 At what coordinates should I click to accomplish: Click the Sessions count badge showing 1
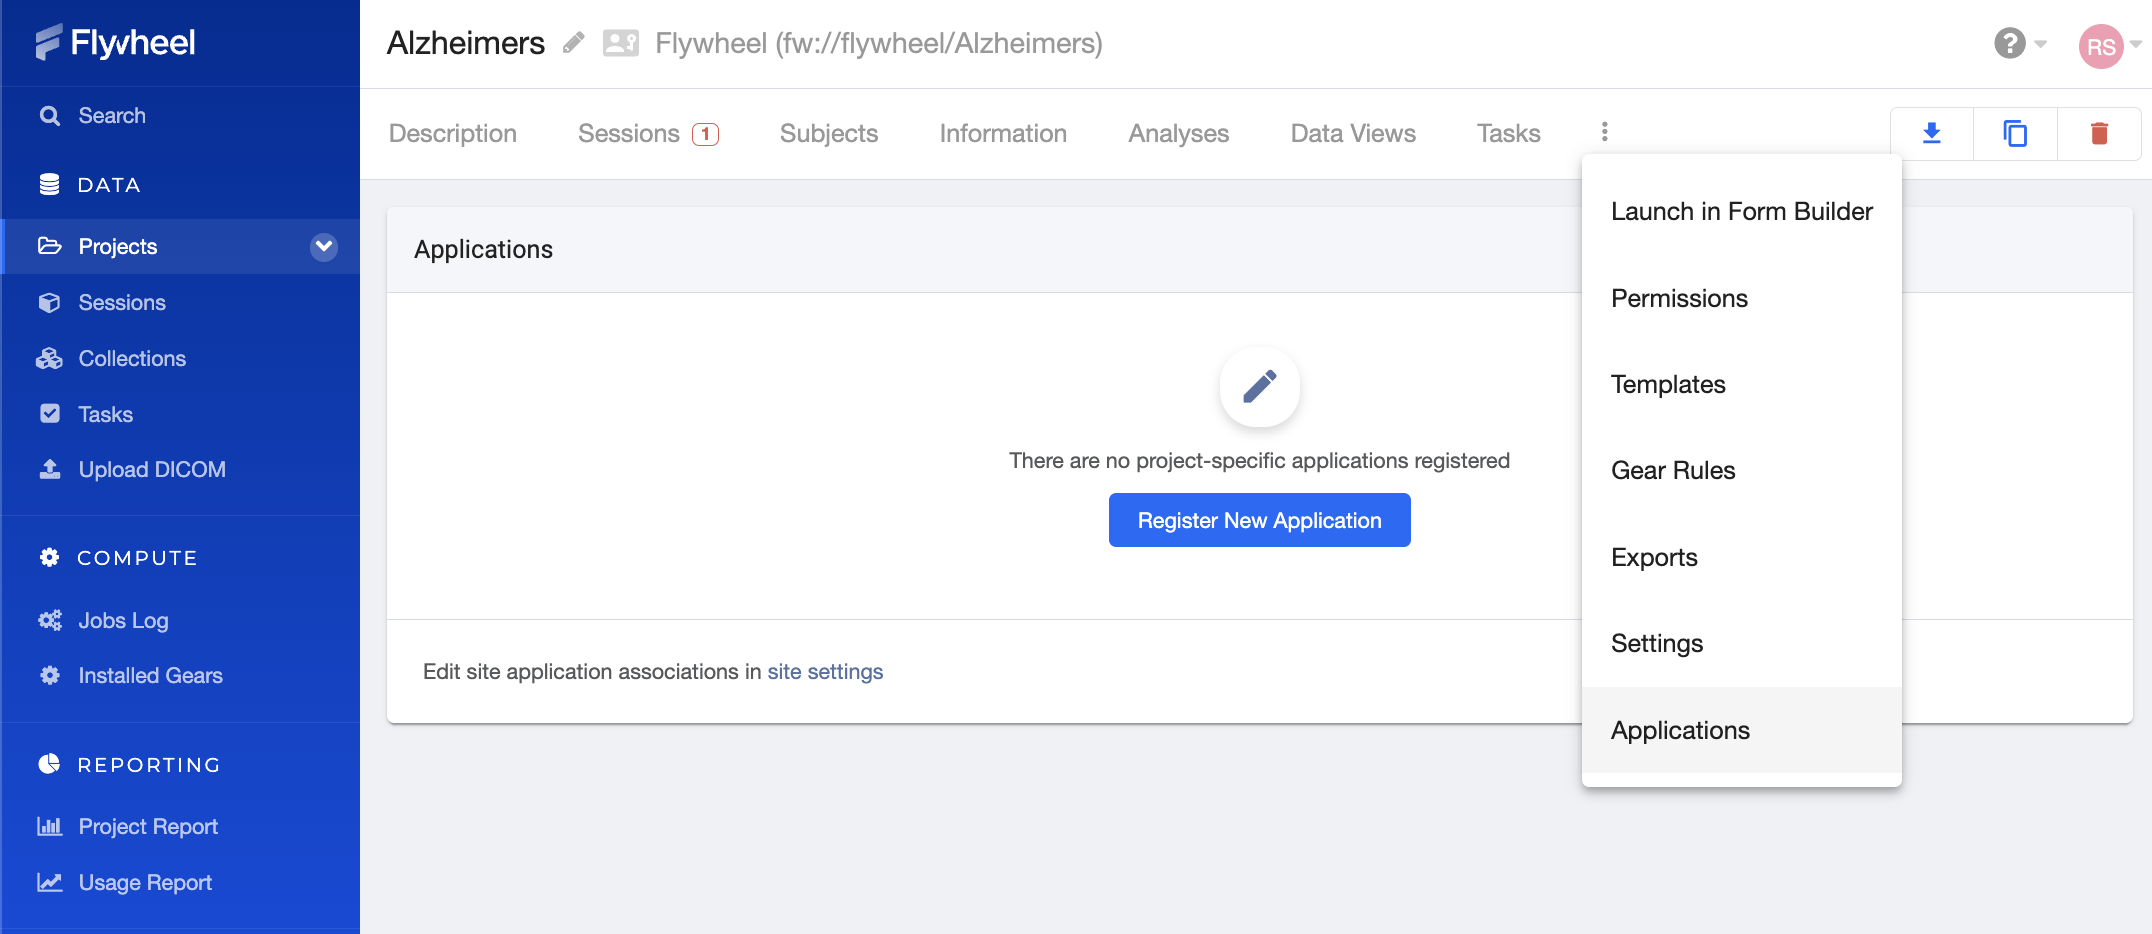click(x=705, y=134)
